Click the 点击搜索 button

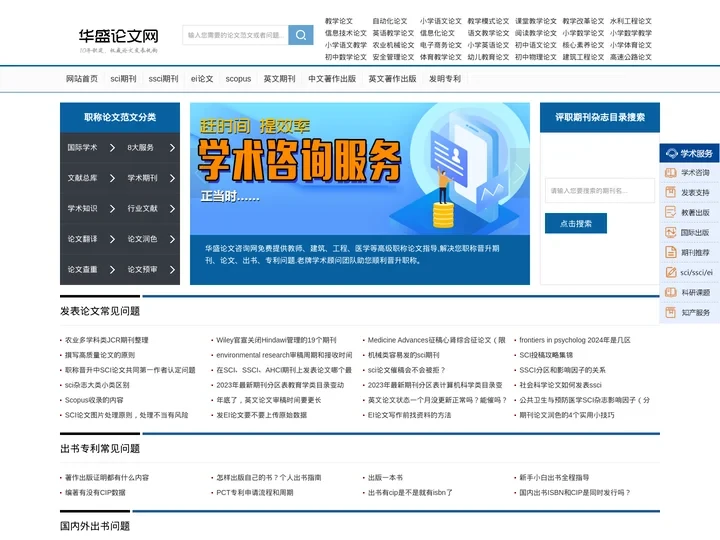click(x=576, y=224)
